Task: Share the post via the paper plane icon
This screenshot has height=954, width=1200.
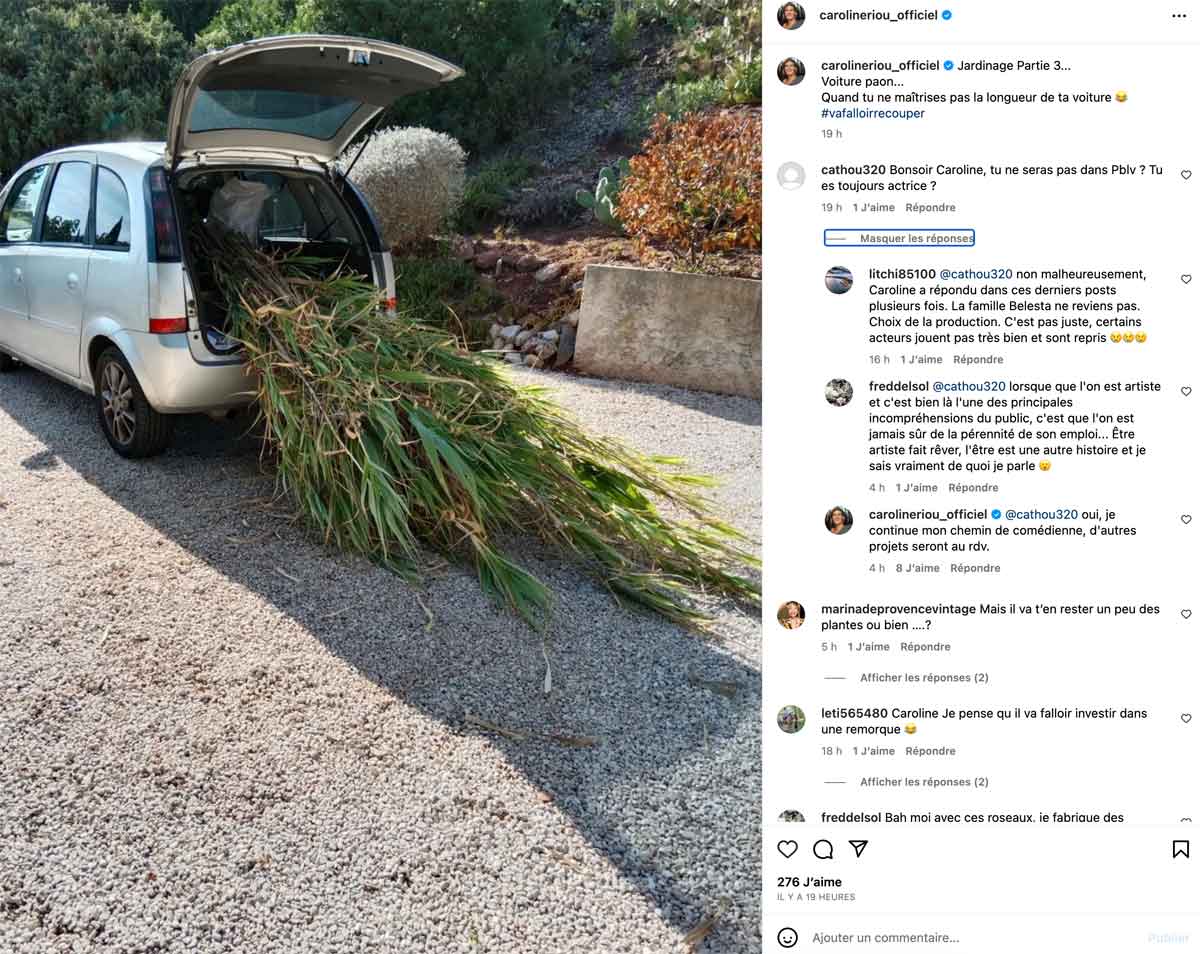Action: (x=858, y=849)
